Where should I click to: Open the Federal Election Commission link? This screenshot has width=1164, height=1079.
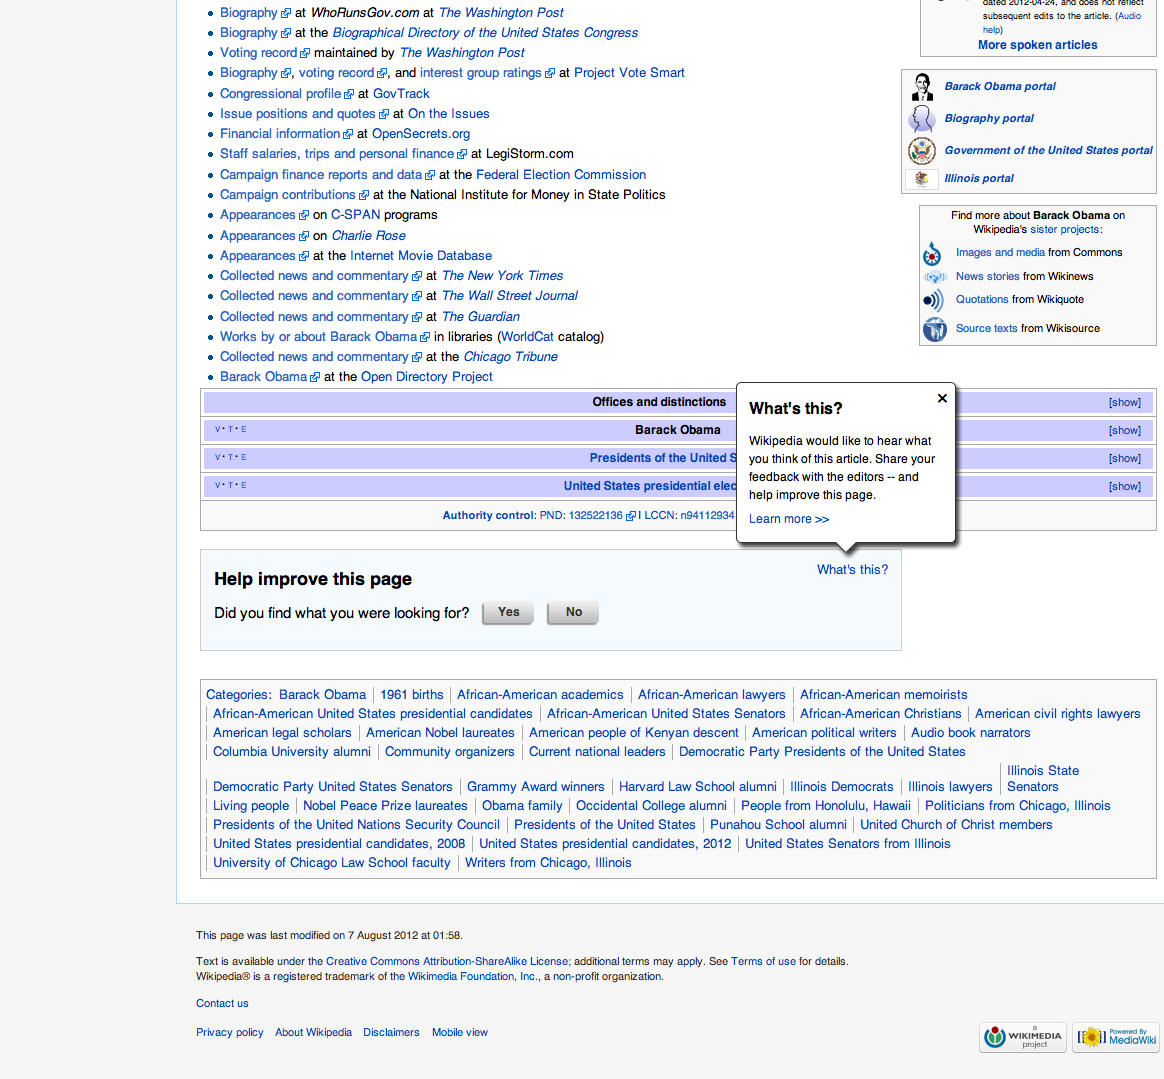tap(560, 175)
